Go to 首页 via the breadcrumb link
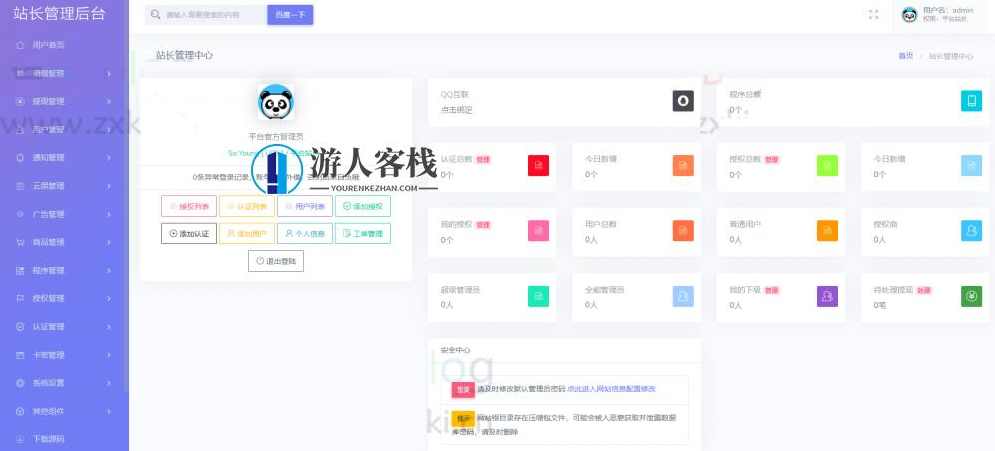This screenshot has width=995, height=451. pos(906,56)
